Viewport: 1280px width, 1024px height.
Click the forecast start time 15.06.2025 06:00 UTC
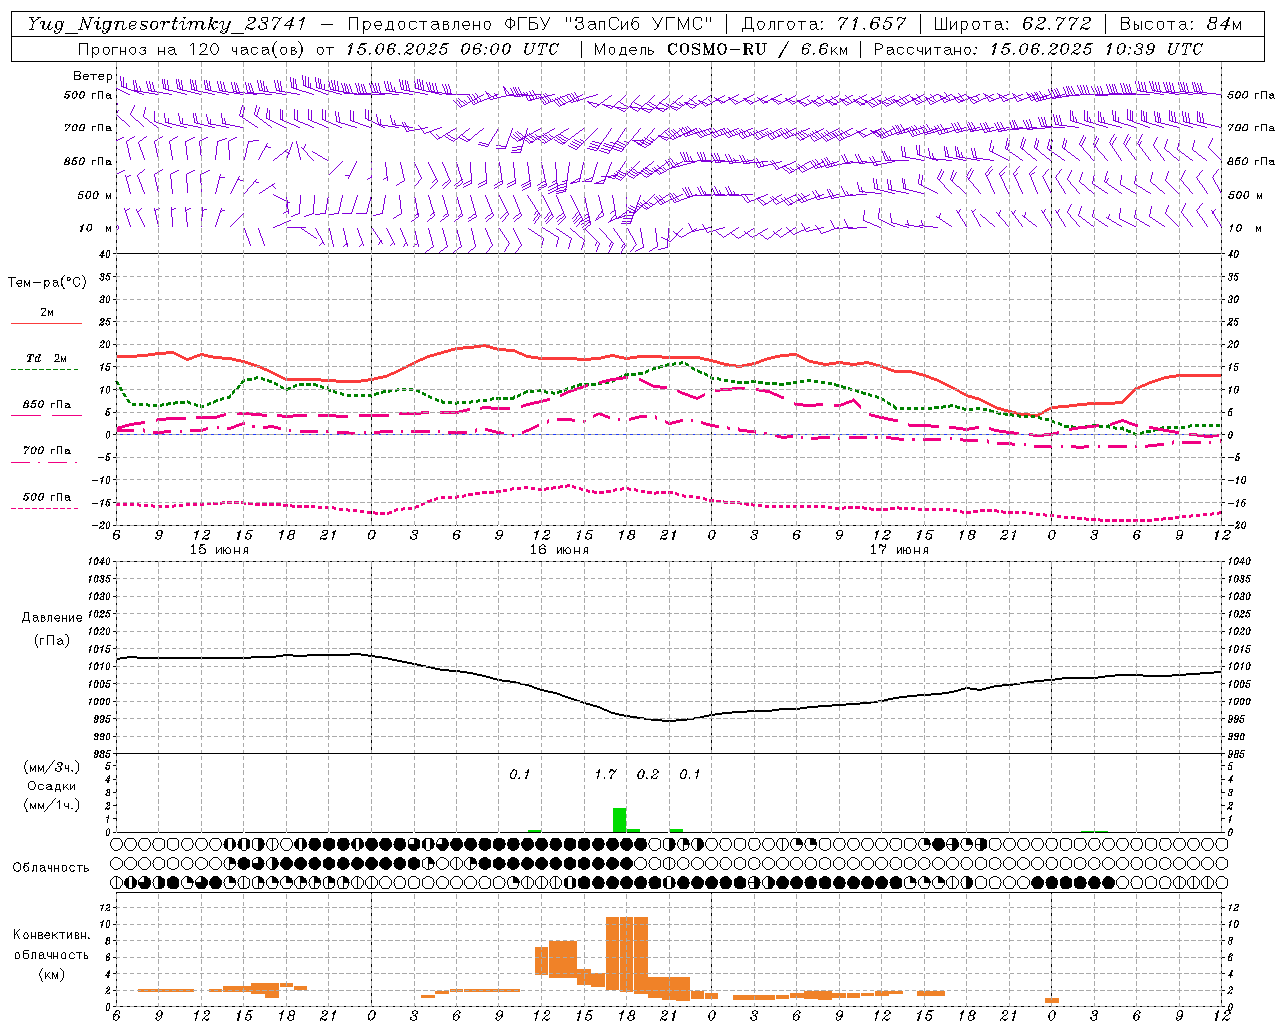coord(453,49)
